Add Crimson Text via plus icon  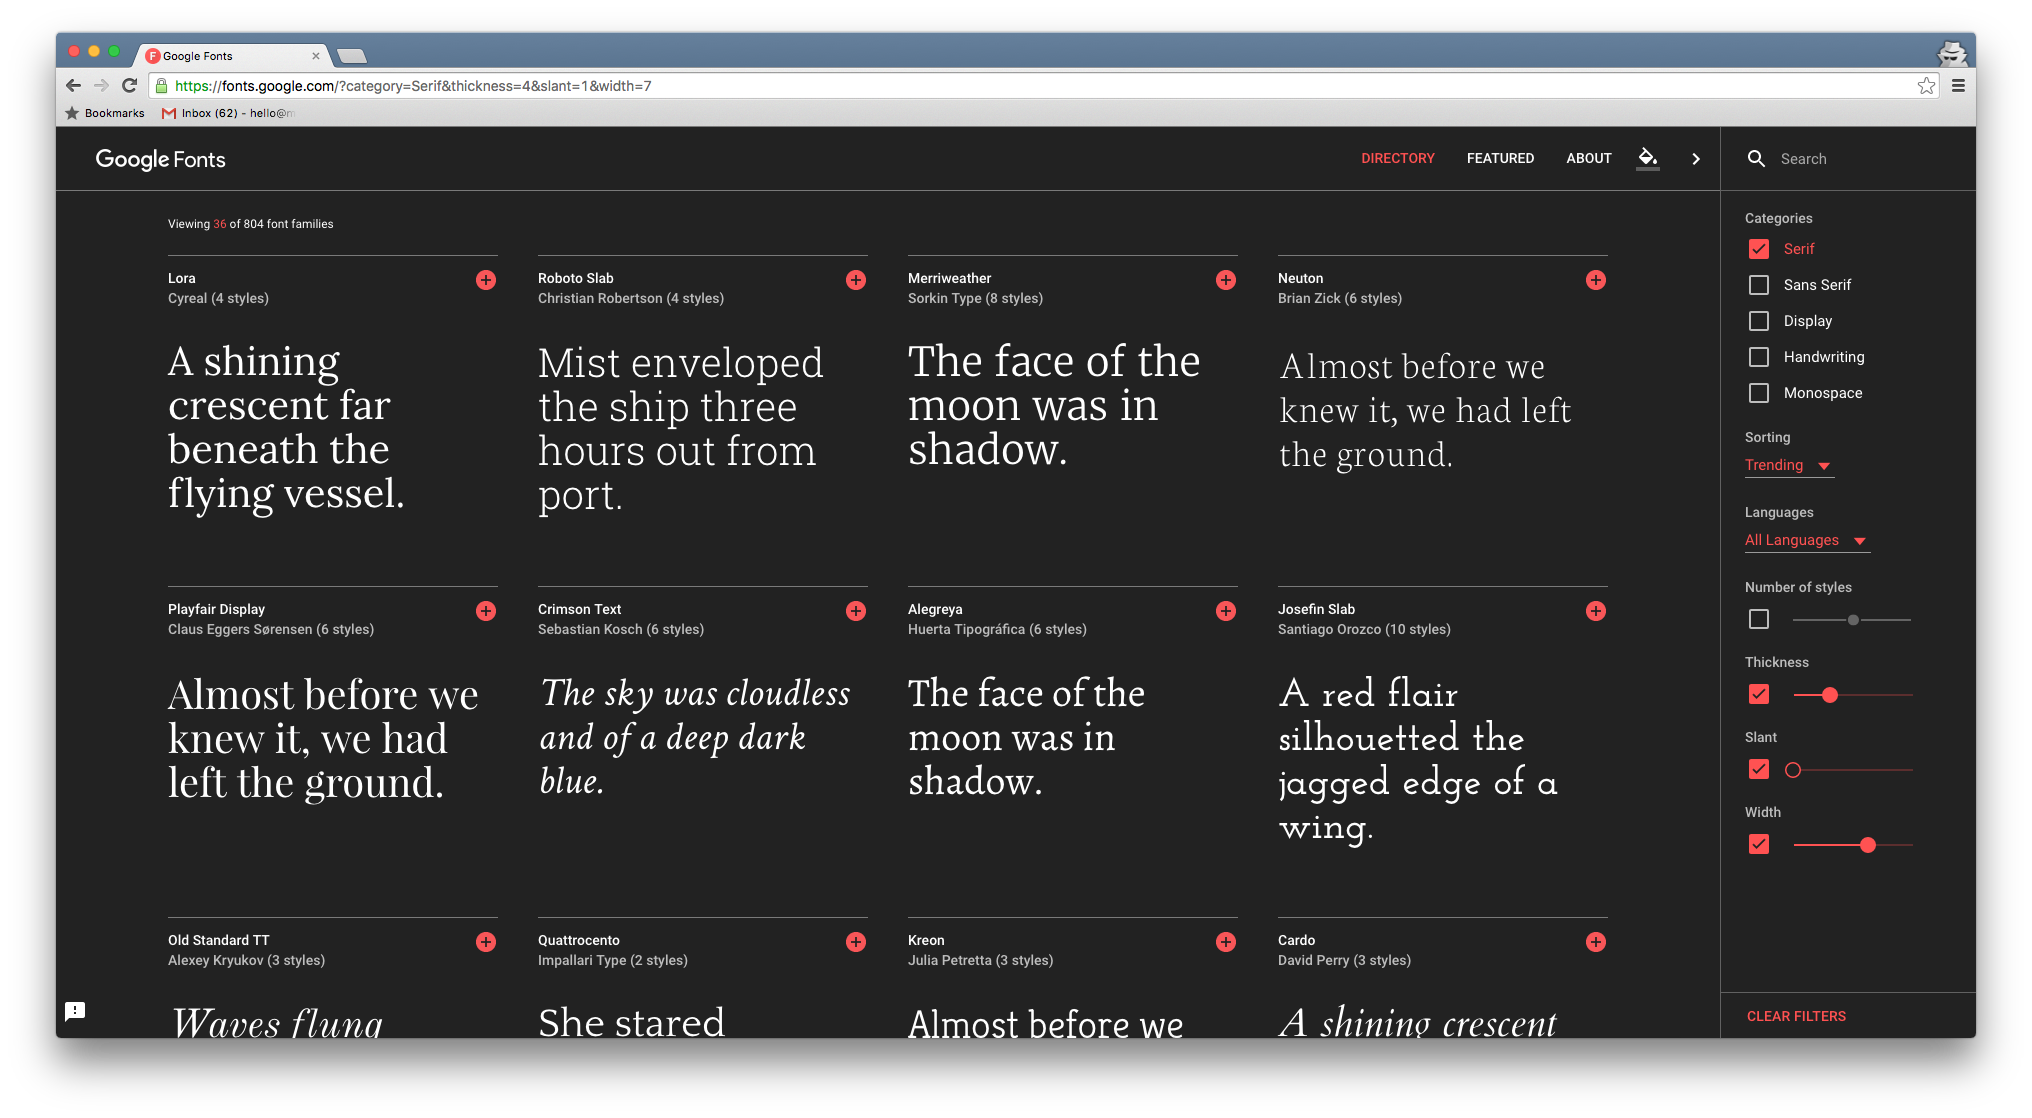click(856, 611)
